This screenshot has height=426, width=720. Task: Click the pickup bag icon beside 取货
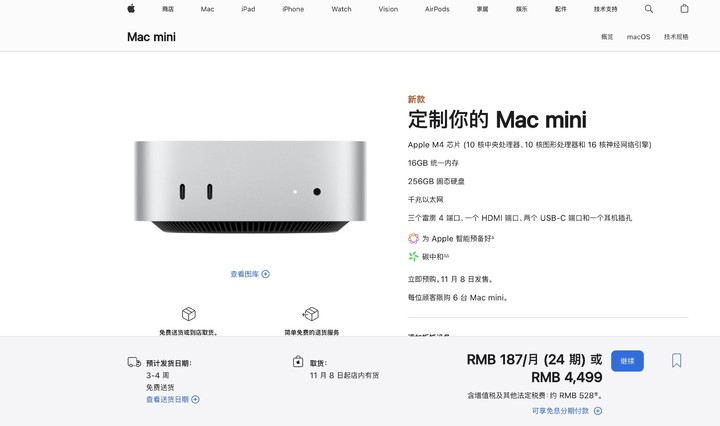tap(298, 362)
